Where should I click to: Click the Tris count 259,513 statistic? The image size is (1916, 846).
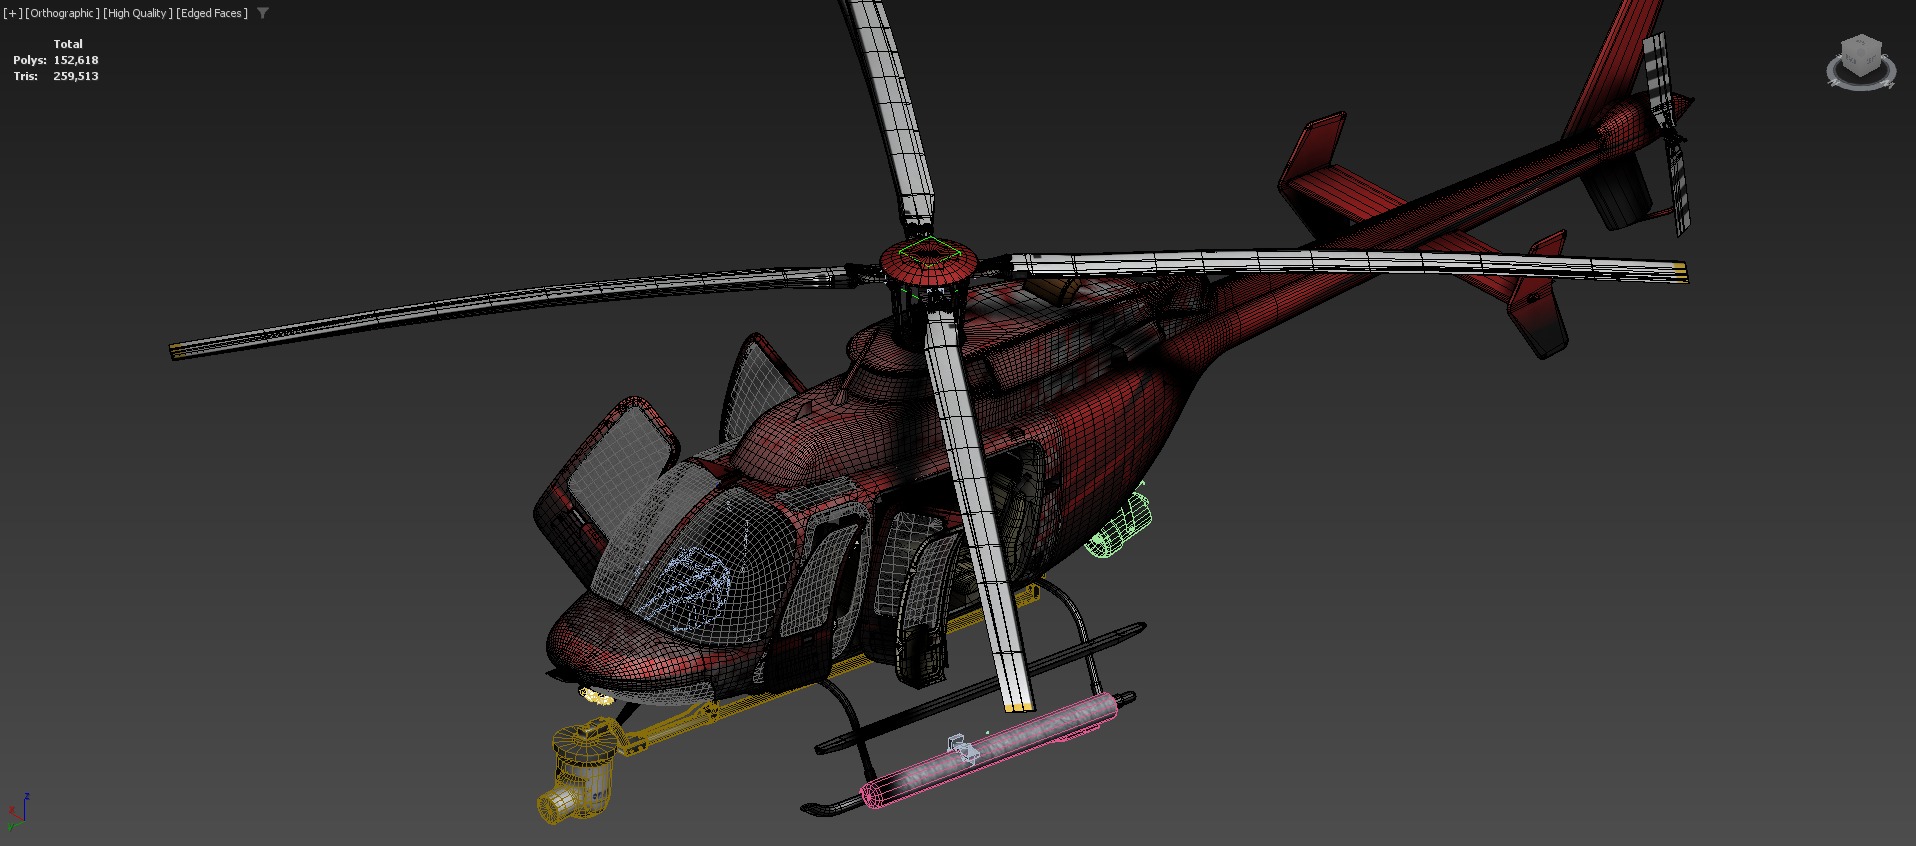pyautogui.click(x=76, y=76)
